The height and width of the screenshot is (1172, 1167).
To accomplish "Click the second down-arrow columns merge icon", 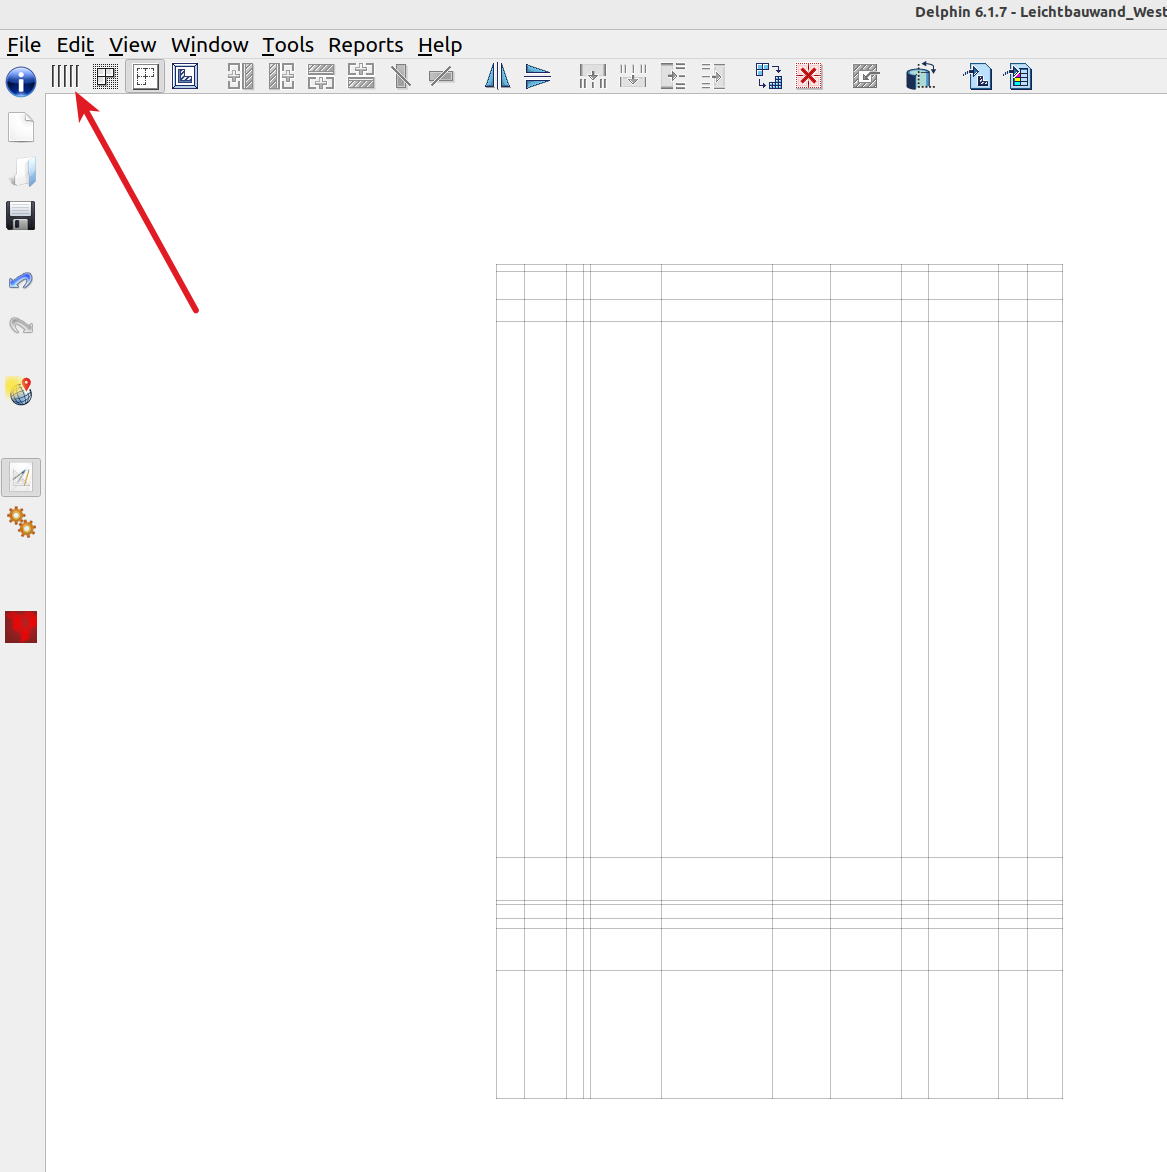I will point(633,76).
